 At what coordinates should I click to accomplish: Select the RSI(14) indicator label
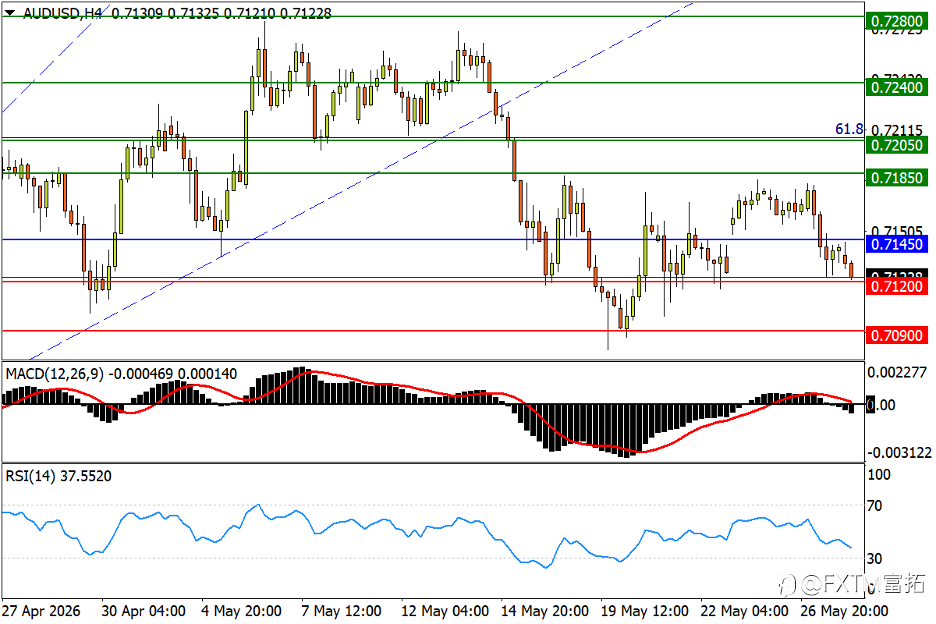pyautogui.click(x=30, y=476)
